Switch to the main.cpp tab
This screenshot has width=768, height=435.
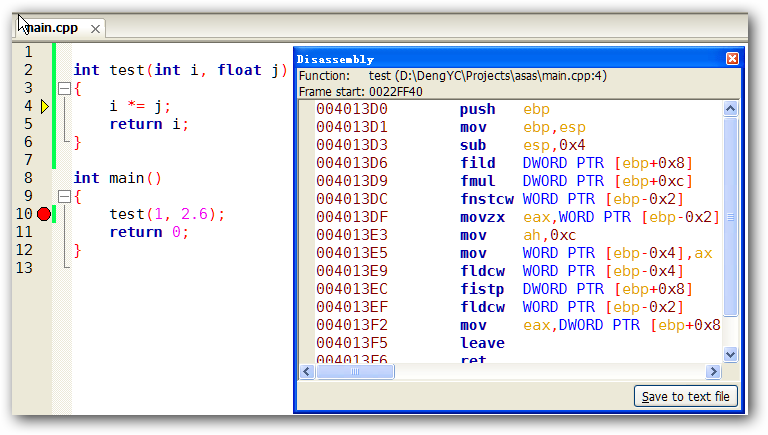point(52,29)
